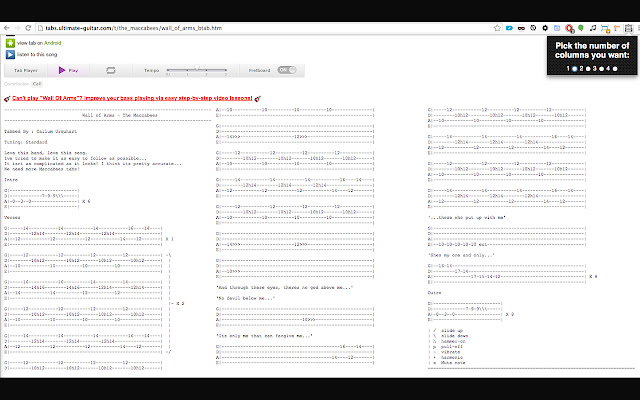Click the music note extension icon
Viewport: 640px width, 400px height.
[x=593, y=28]
